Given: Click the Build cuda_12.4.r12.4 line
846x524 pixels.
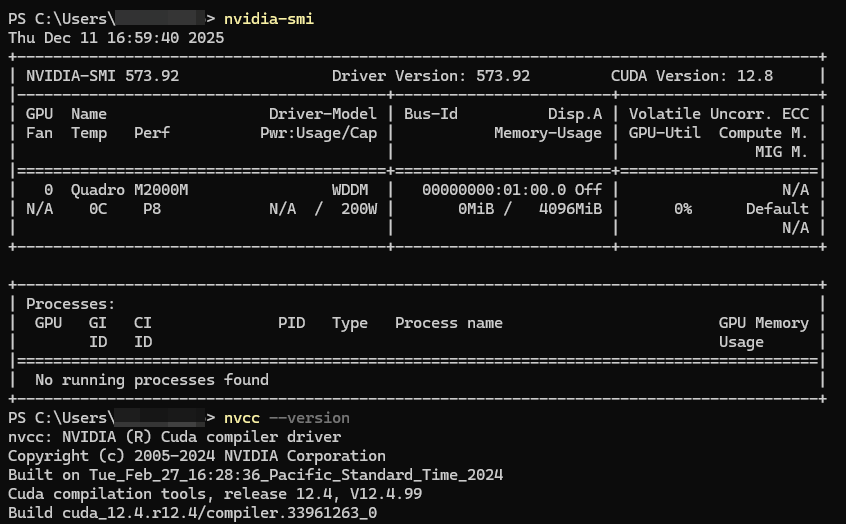Looking at the screenshot, I should coord(193,513).
